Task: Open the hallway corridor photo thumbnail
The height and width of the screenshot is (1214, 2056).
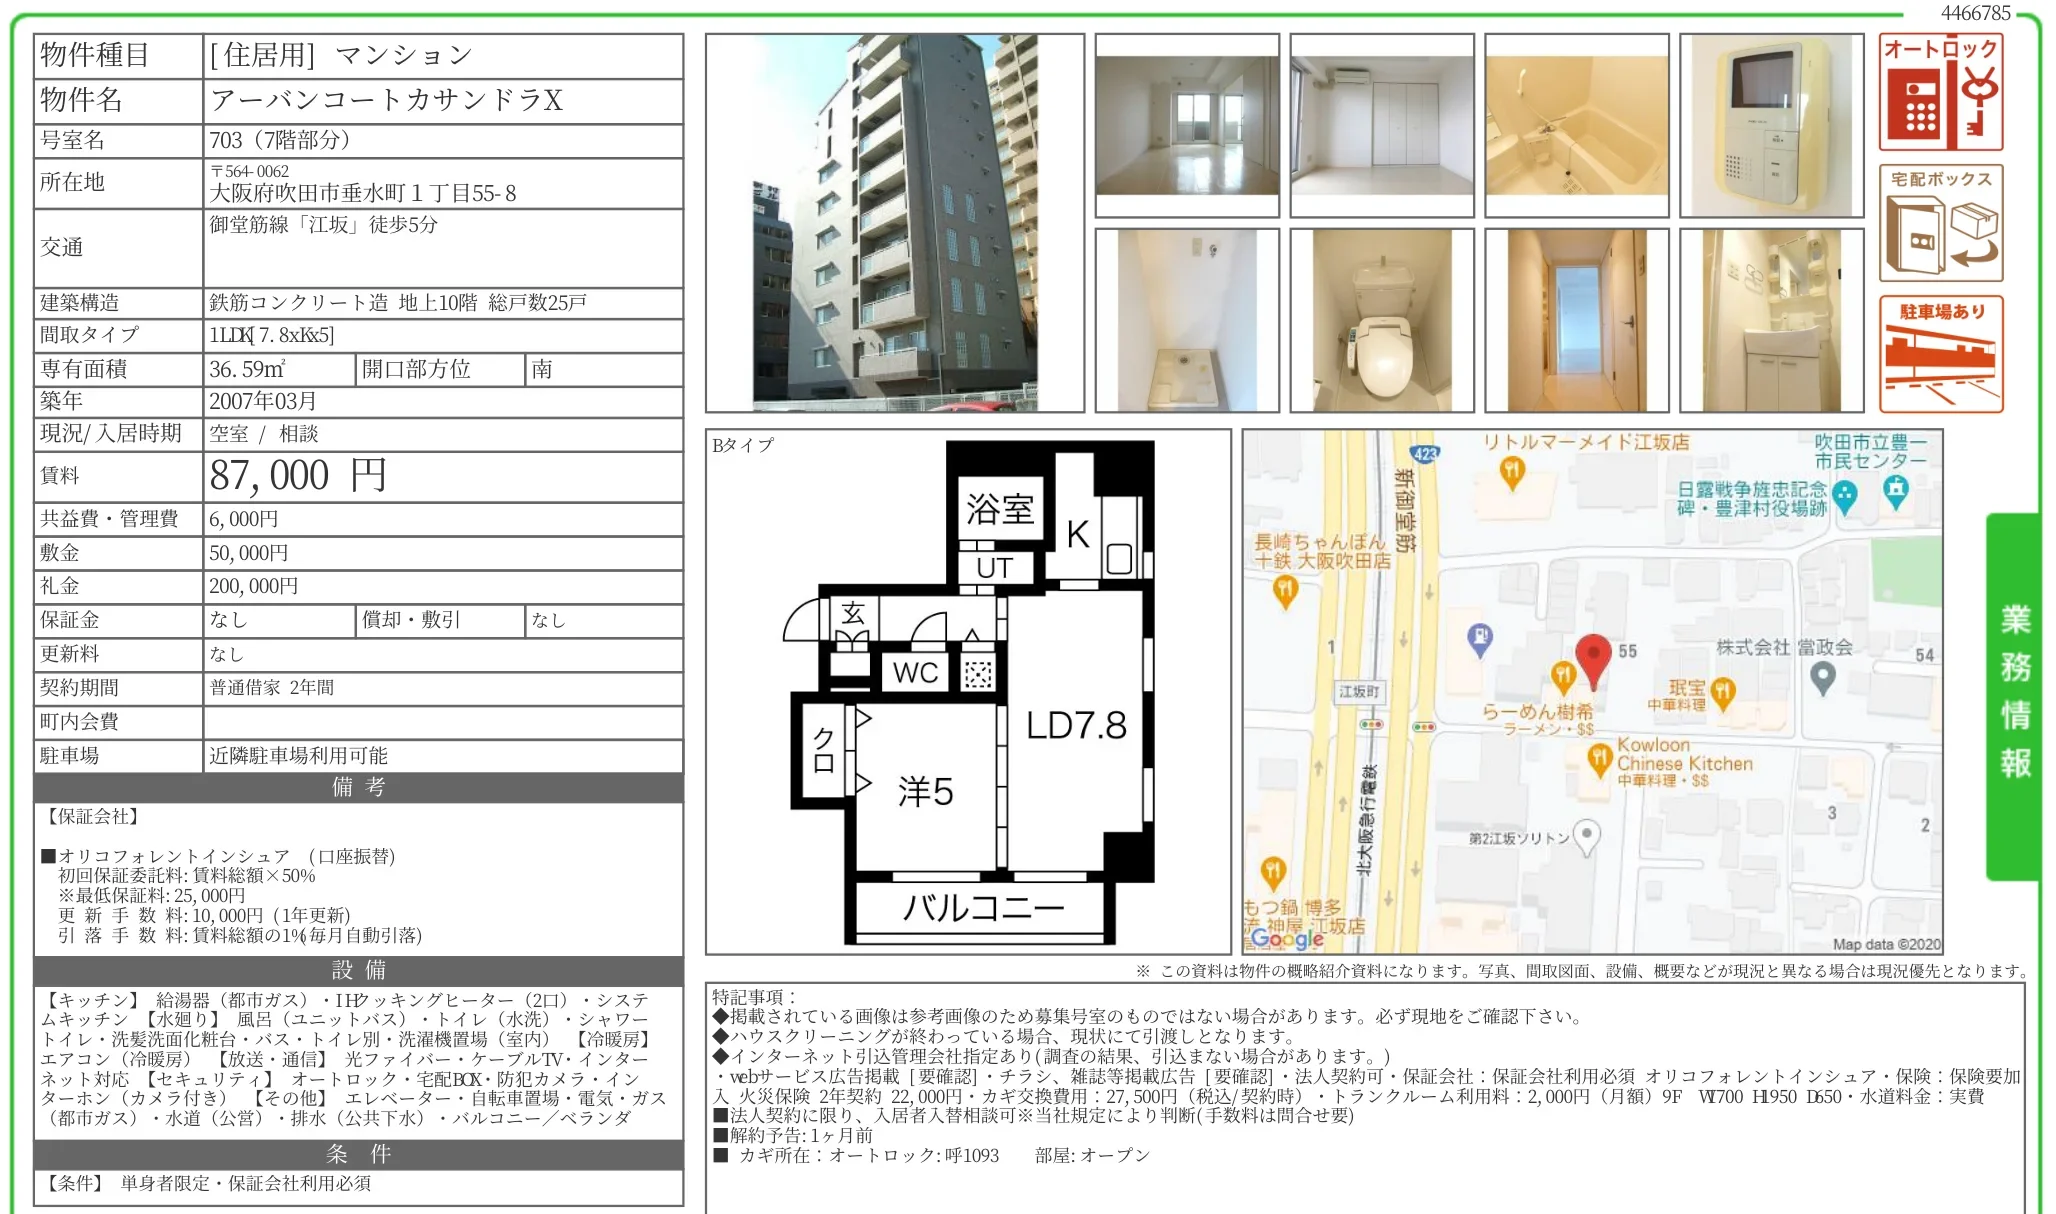Action: [1576, 320]
